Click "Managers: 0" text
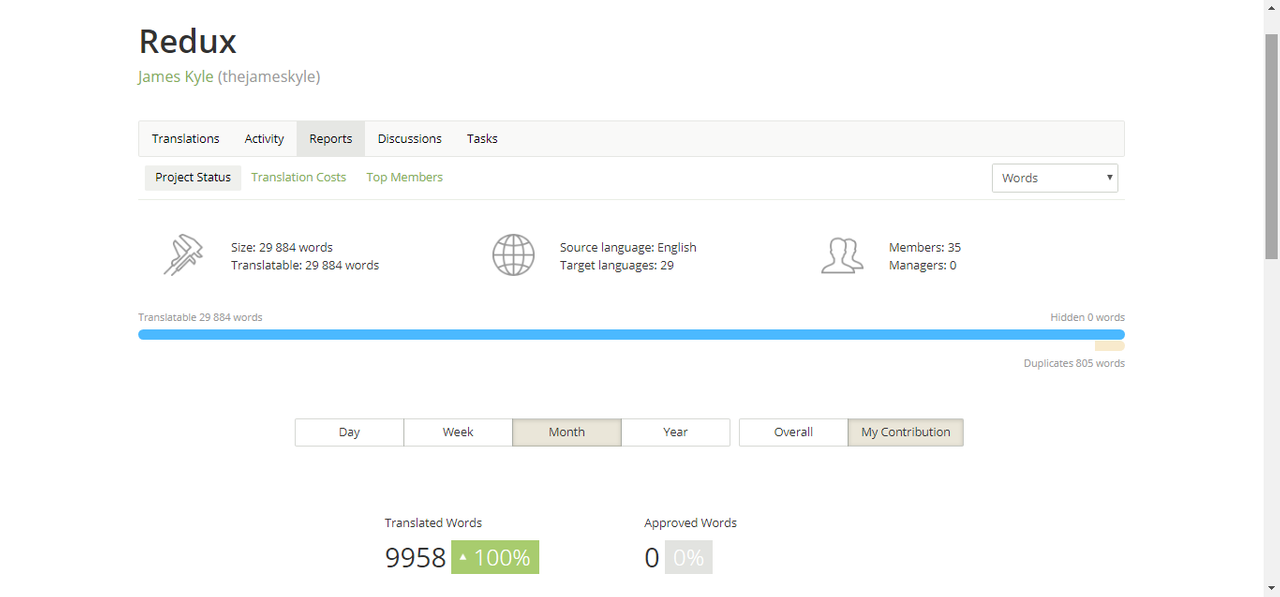 click(x=922, y=265)
